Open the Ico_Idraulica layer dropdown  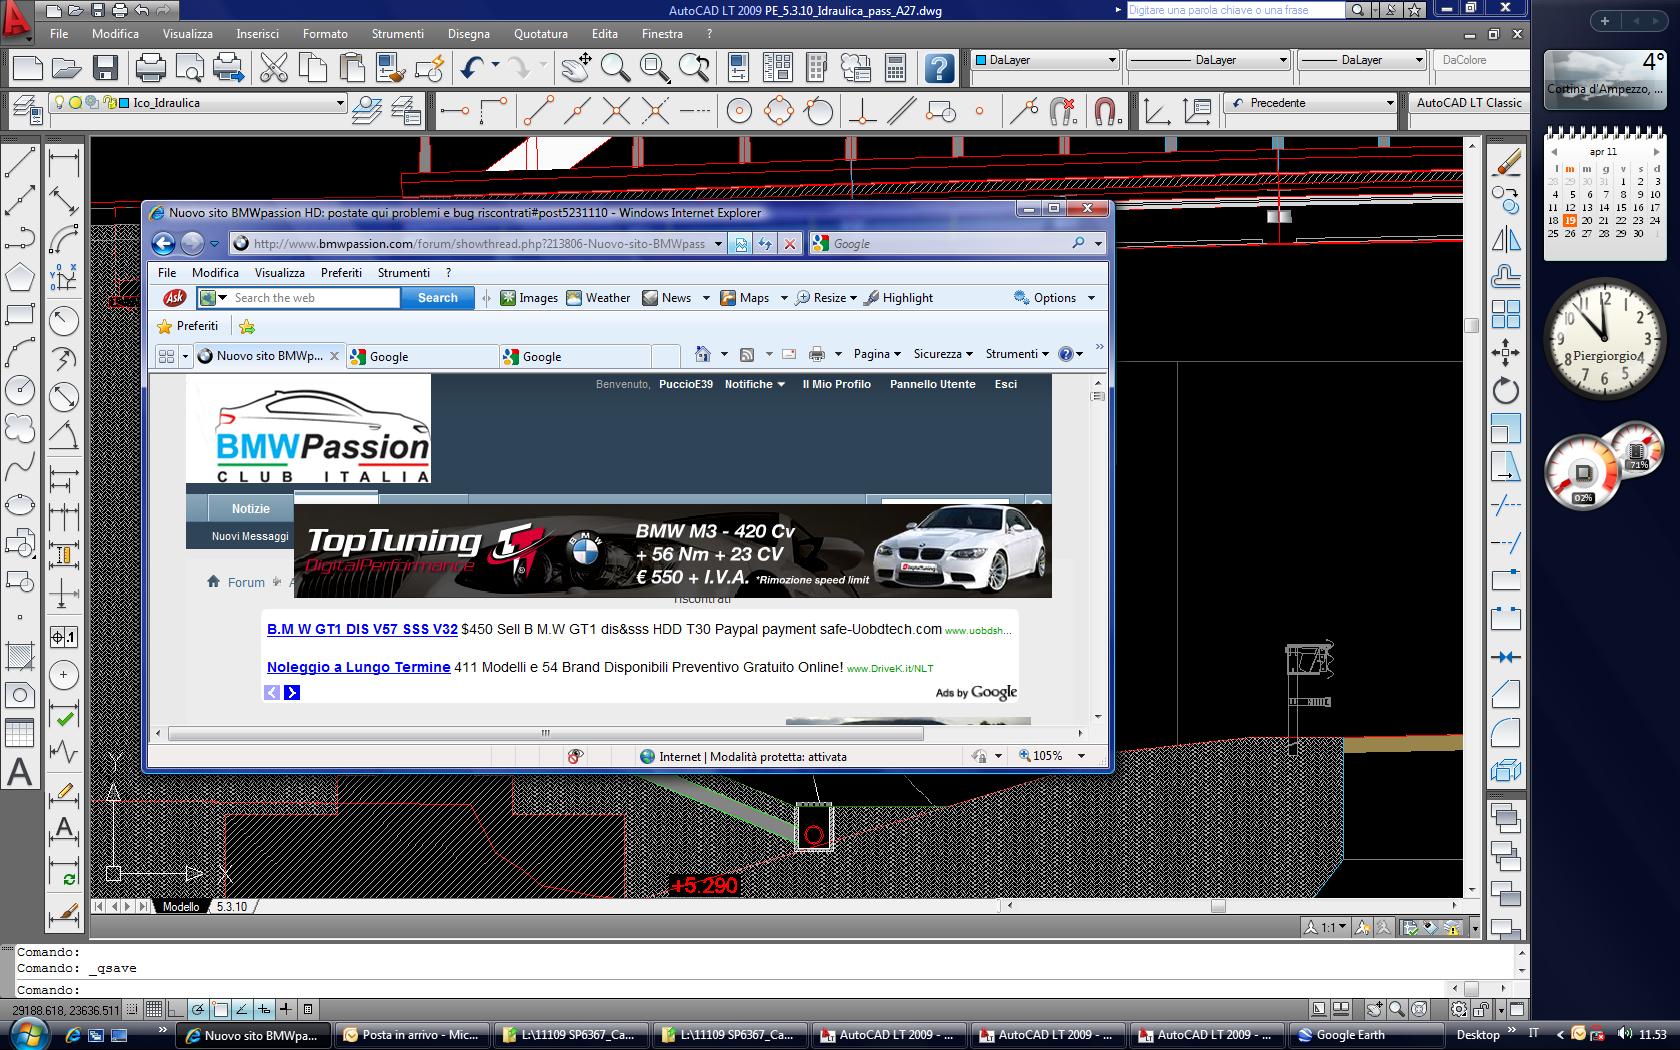tap(340, 103)
